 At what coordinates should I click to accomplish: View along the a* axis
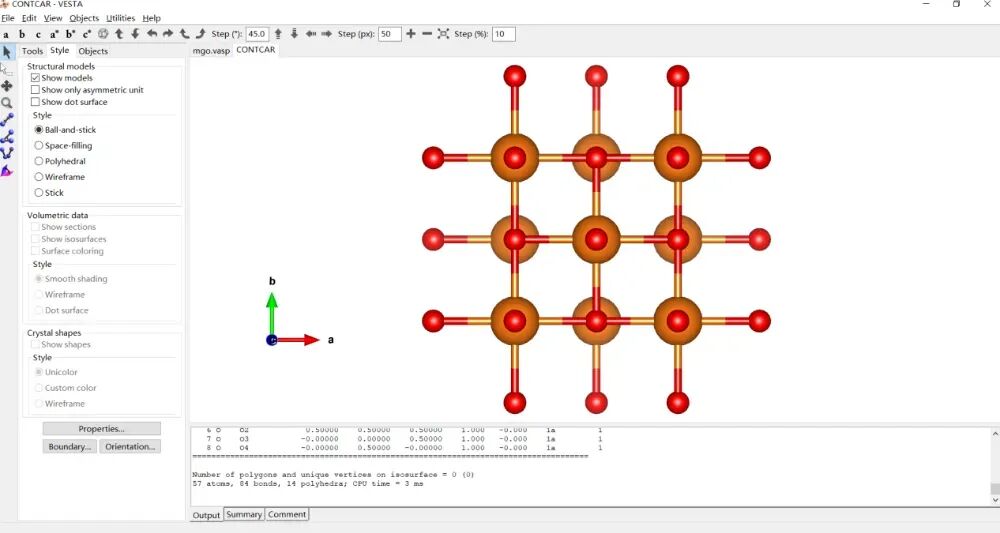(54, 34)
